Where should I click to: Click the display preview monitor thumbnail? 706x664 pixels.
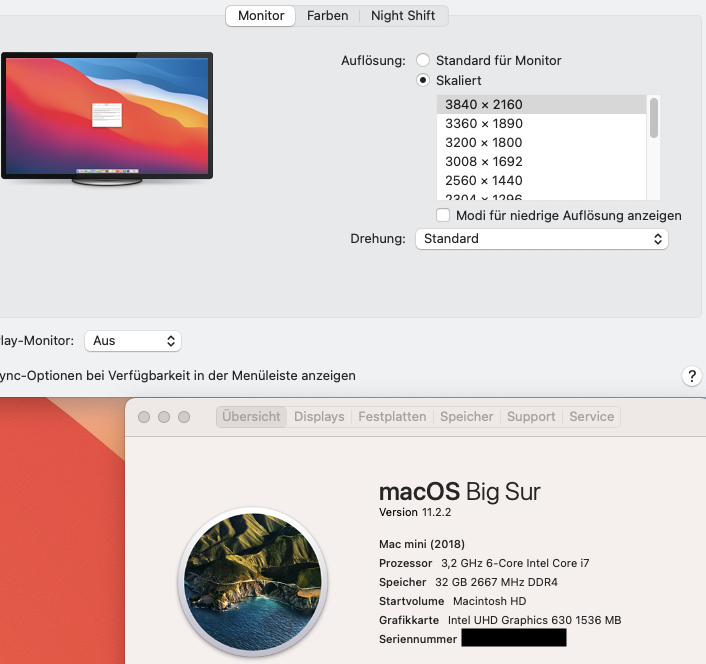pyautogui.click(x=107, y=119)
